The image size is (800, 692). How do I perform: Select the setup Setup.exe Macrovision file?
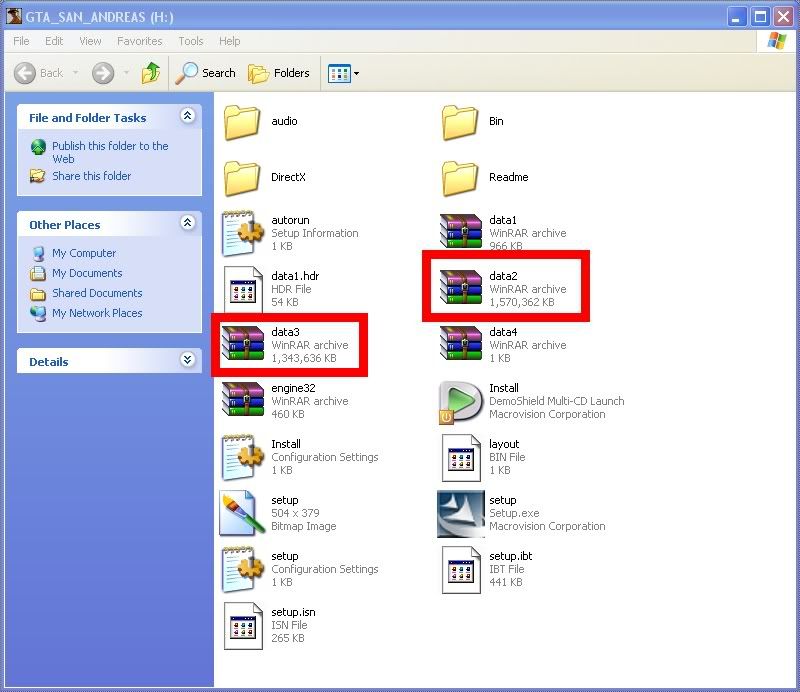(x=521, y=513)
